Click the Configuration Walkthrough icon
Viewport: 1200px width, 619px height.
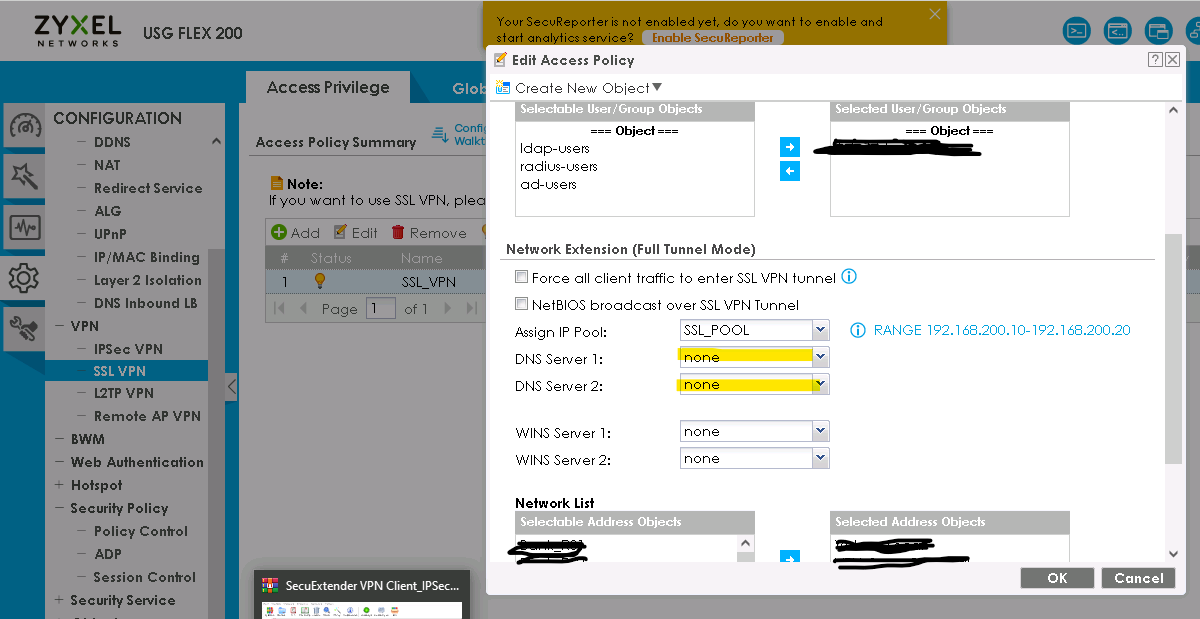click(440, 133)
